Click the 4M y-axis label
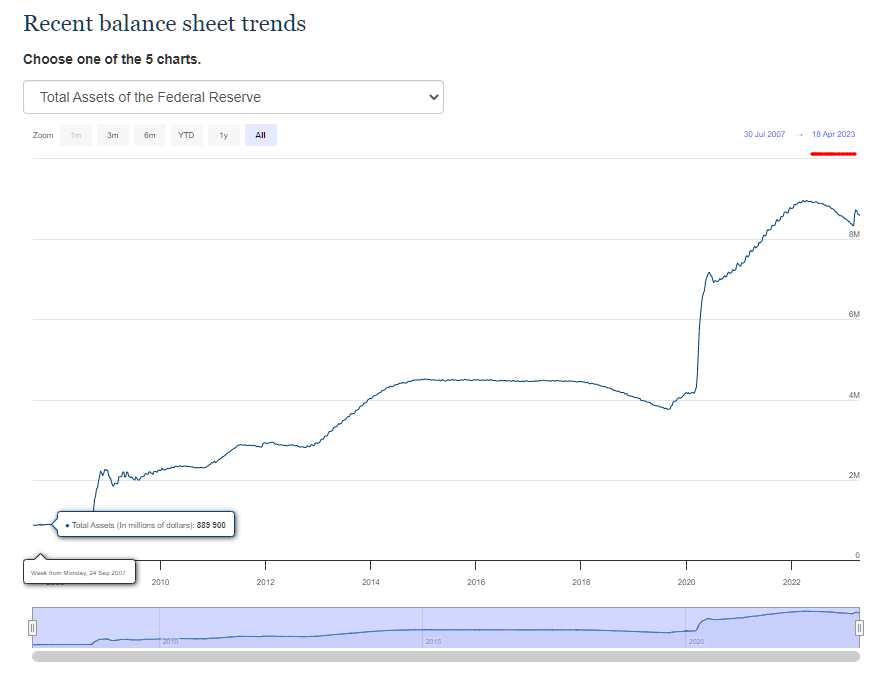This screenshot has height=681, width=889. pyautogui.click(x=854, y=395)
